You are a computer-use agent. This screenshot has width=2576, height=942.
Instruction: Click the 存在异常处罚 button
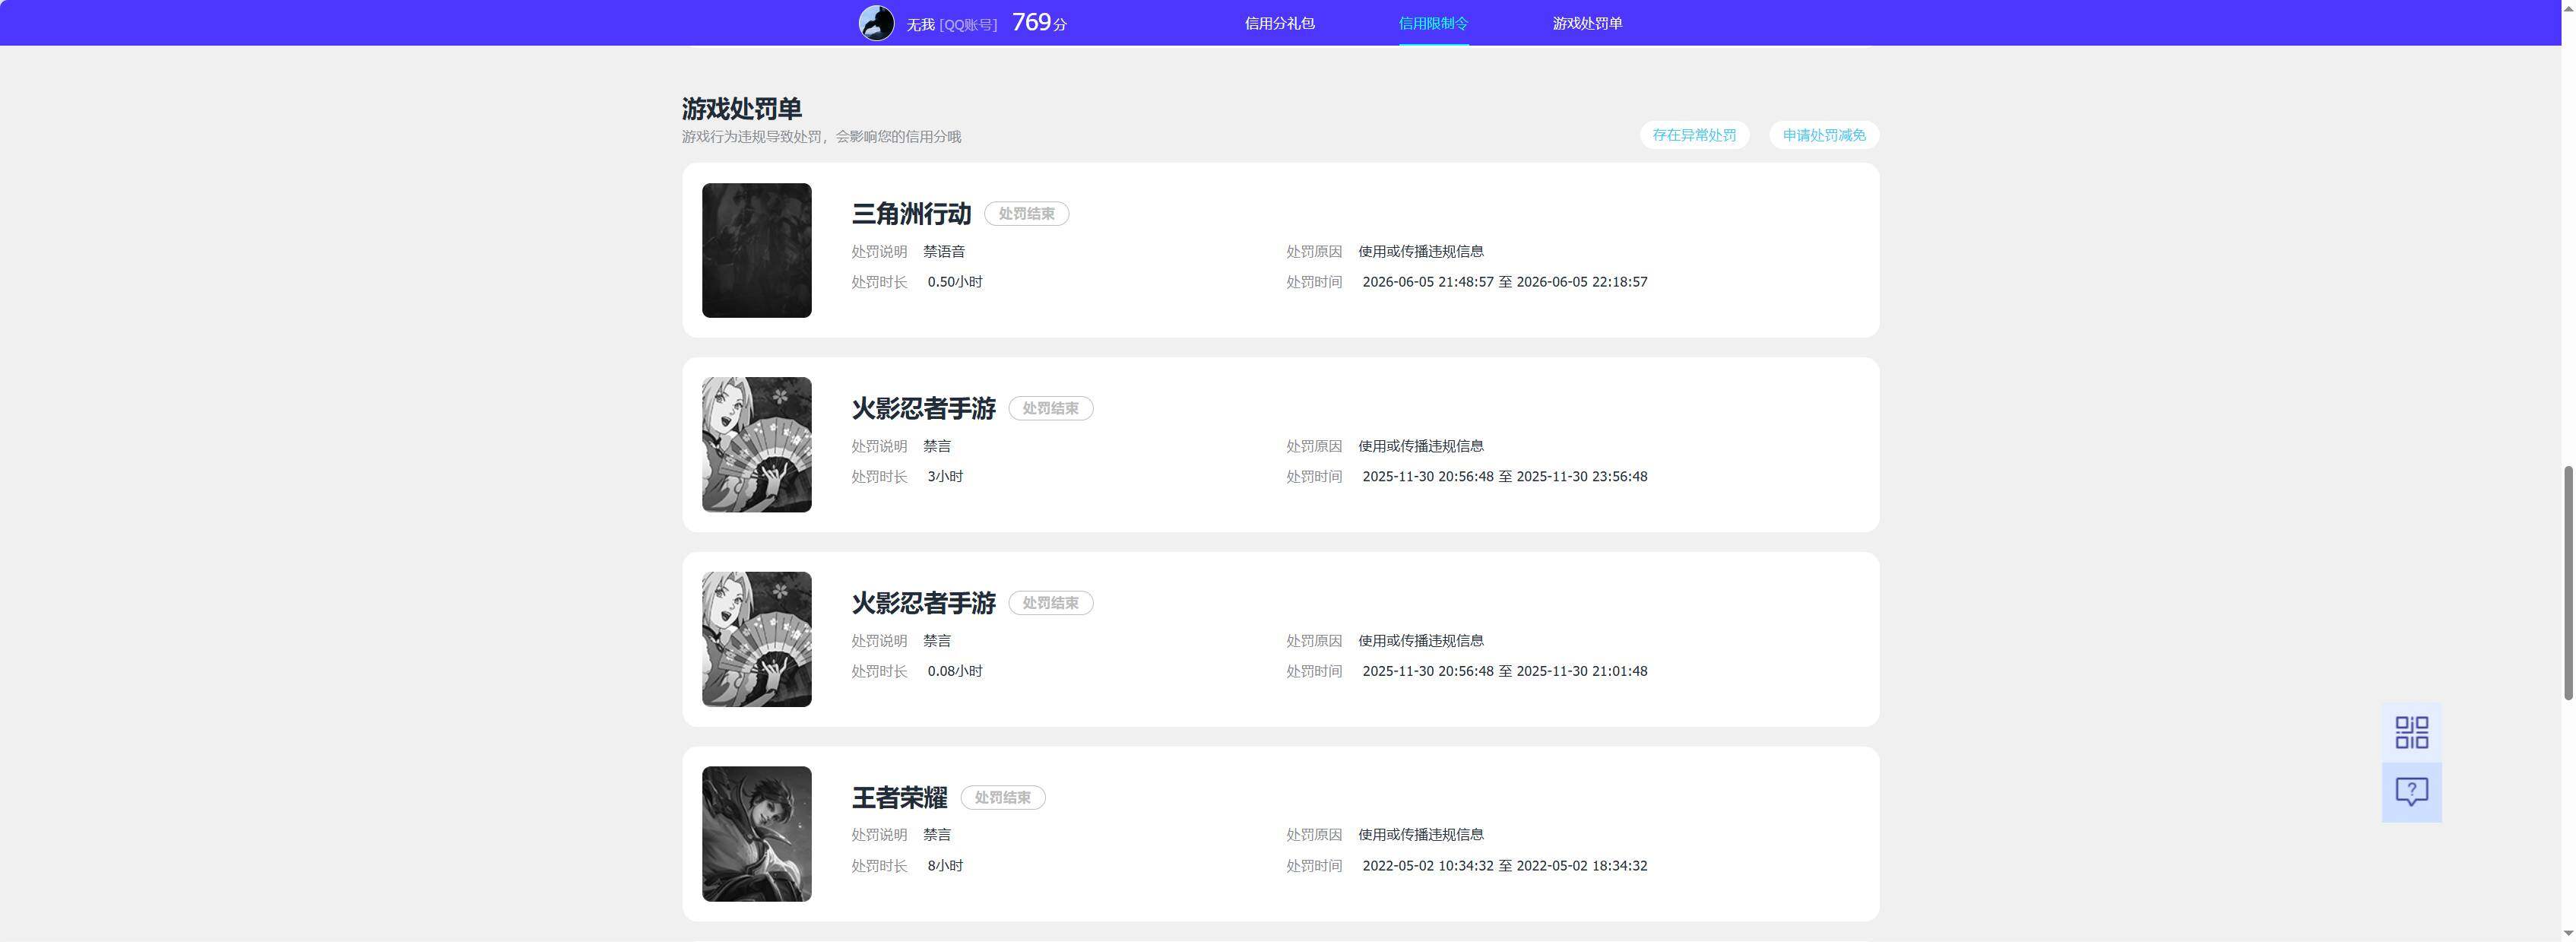tap(1694, 135)
